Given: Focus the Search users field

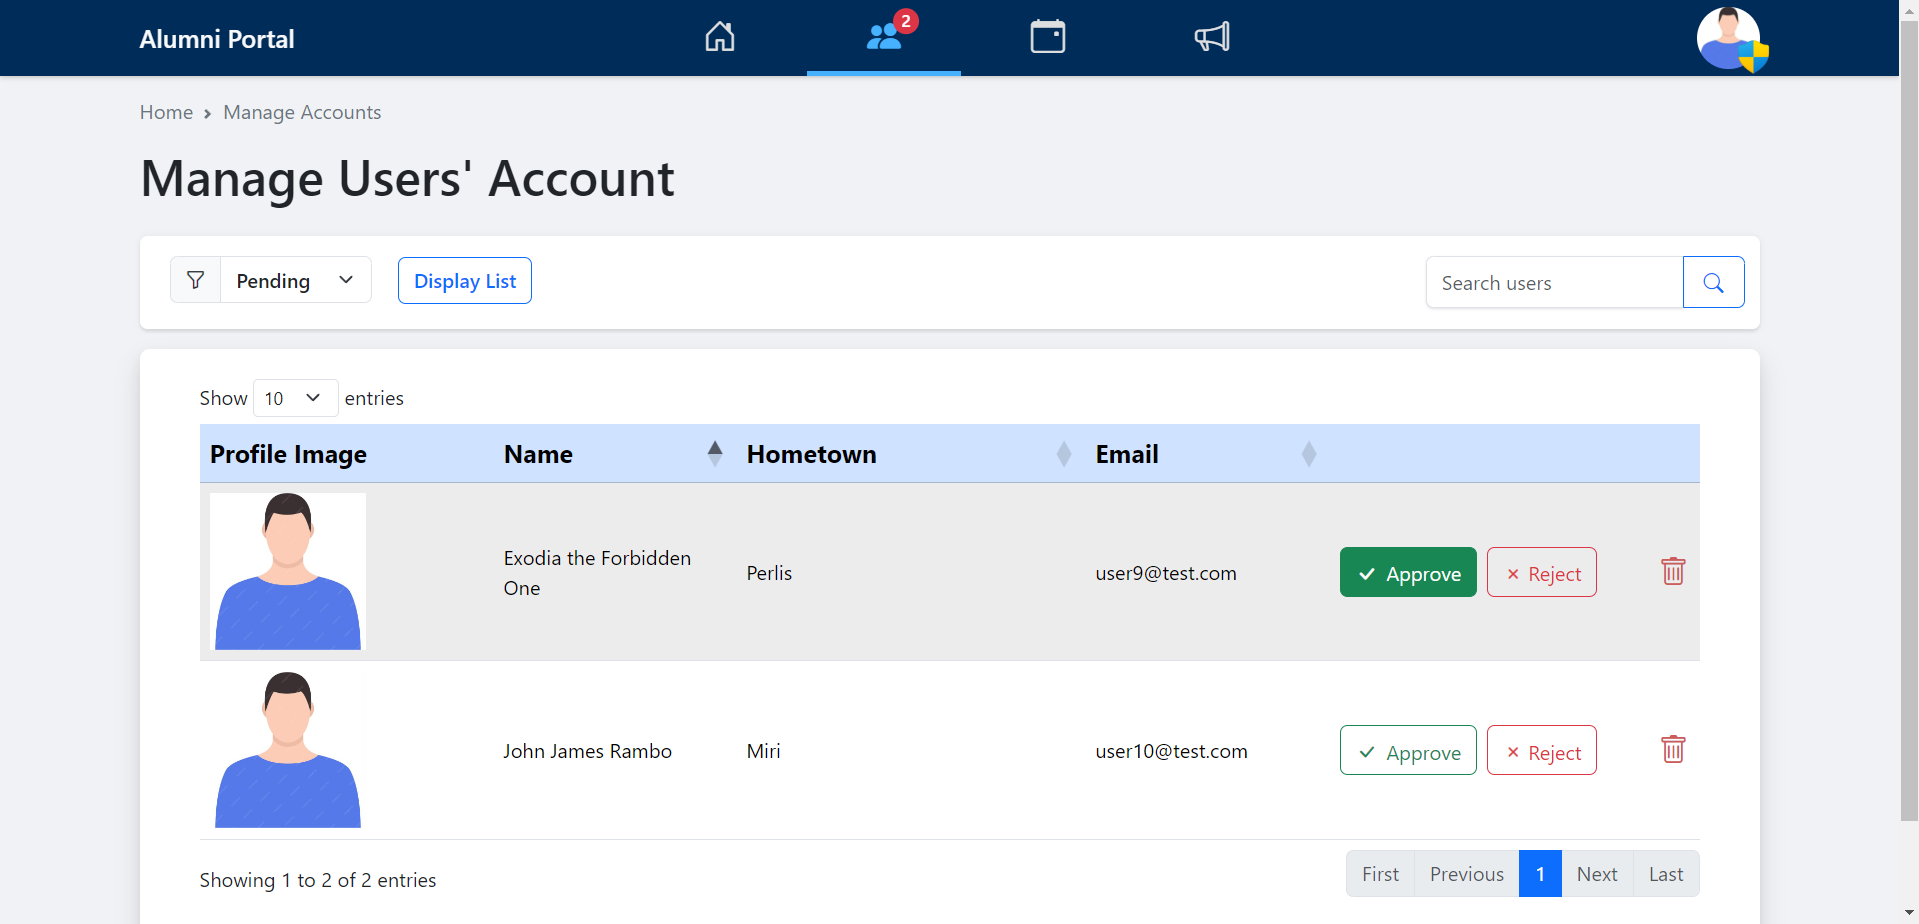Looking at the screenshot, I should tap(1555, 282).
